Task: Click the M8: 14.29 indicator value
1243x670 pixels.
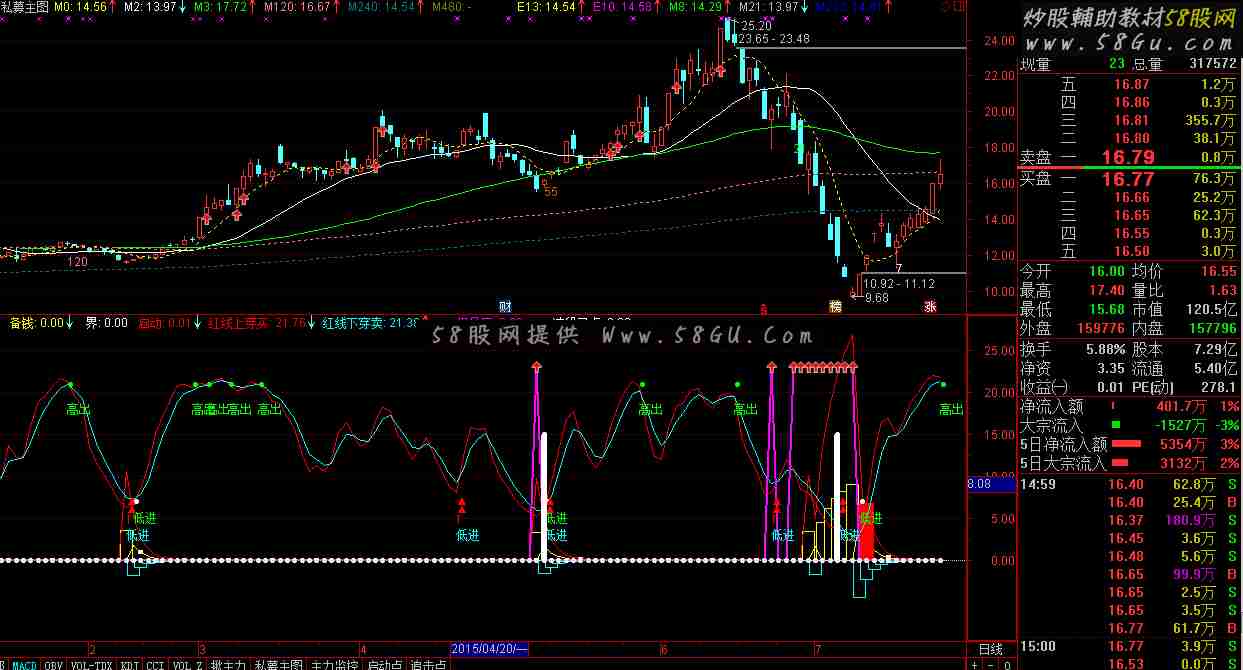Action: coord(694,7)
